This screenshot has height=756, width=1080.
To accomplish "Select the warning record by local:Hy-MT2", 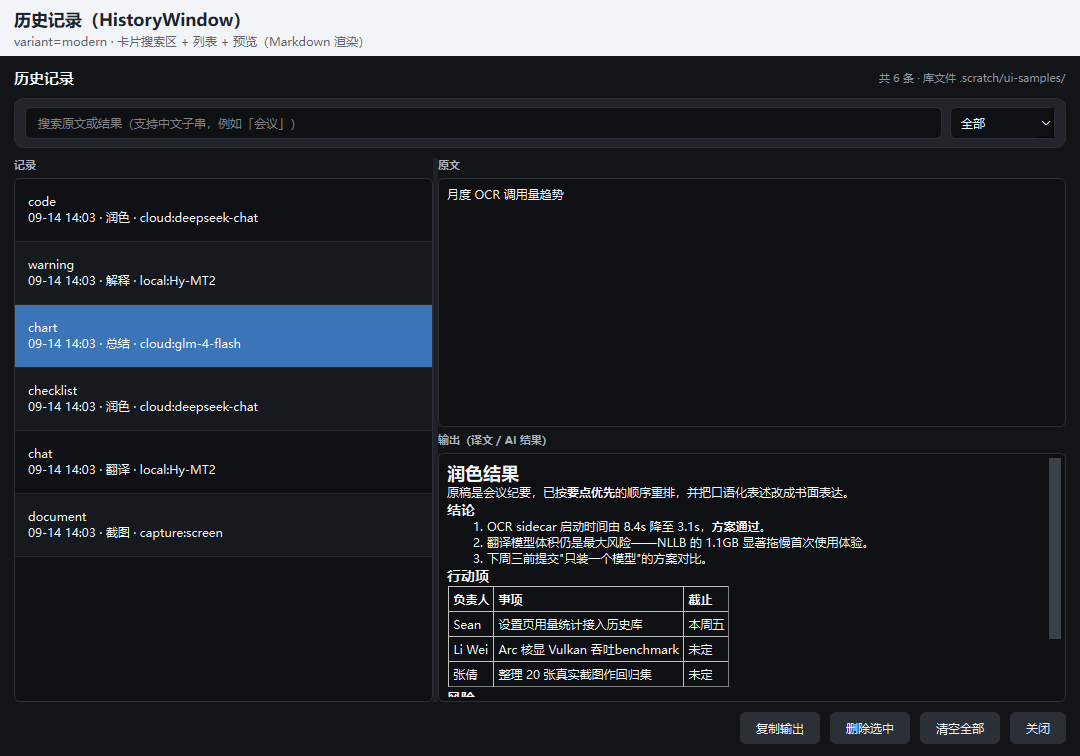I will pos(223,273).
